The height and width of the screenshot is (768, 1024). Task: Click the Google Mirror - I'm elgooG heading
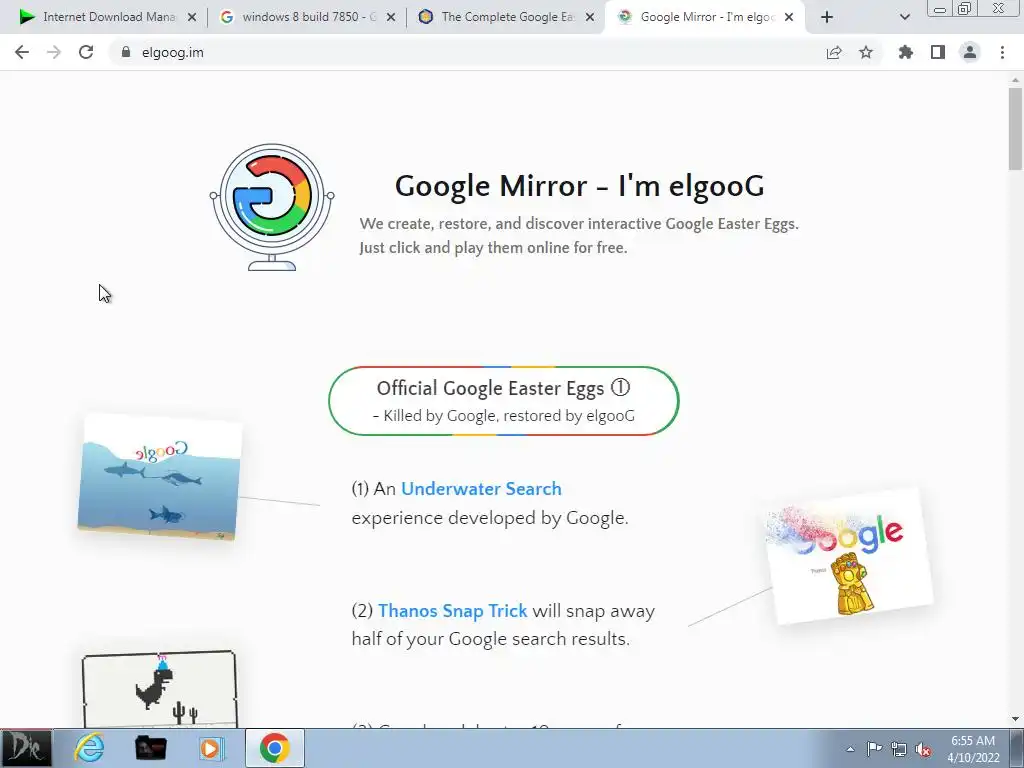tap(579, 185)
